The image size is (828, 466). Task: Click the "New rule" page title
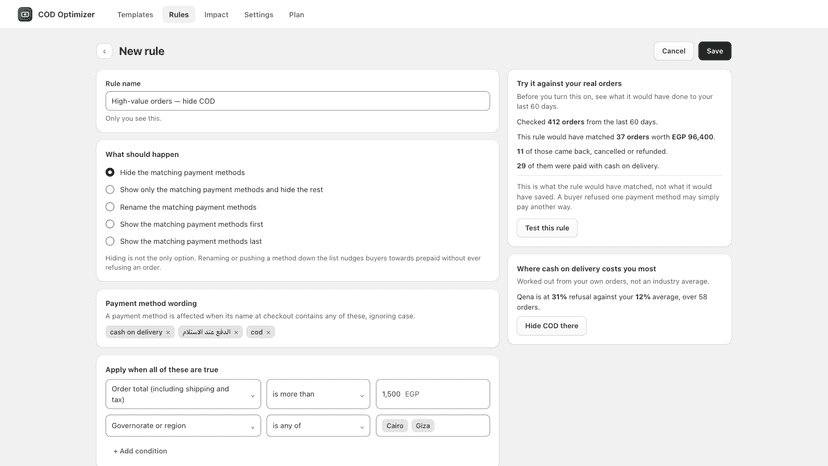click(x=142, y=51)
